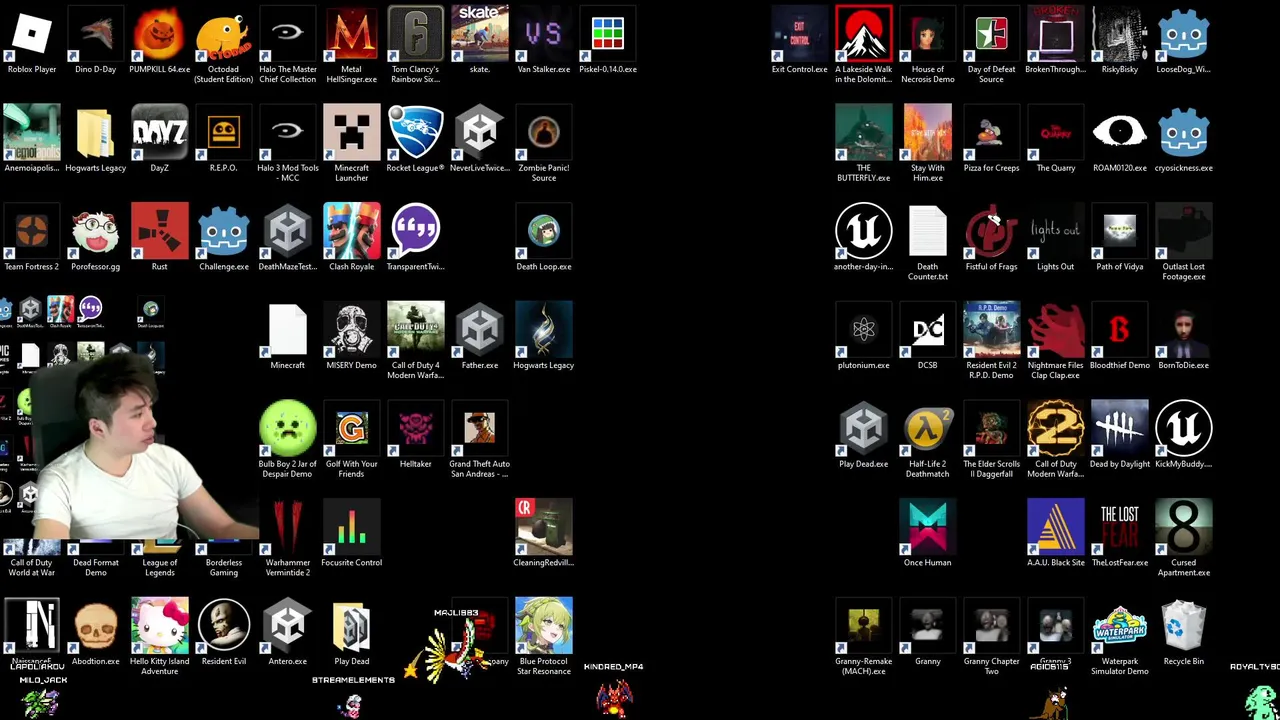This screenshot has width=1280, height=720.
Task: Select the Bloodthief Demo icon
Action: coord(1120,329)
